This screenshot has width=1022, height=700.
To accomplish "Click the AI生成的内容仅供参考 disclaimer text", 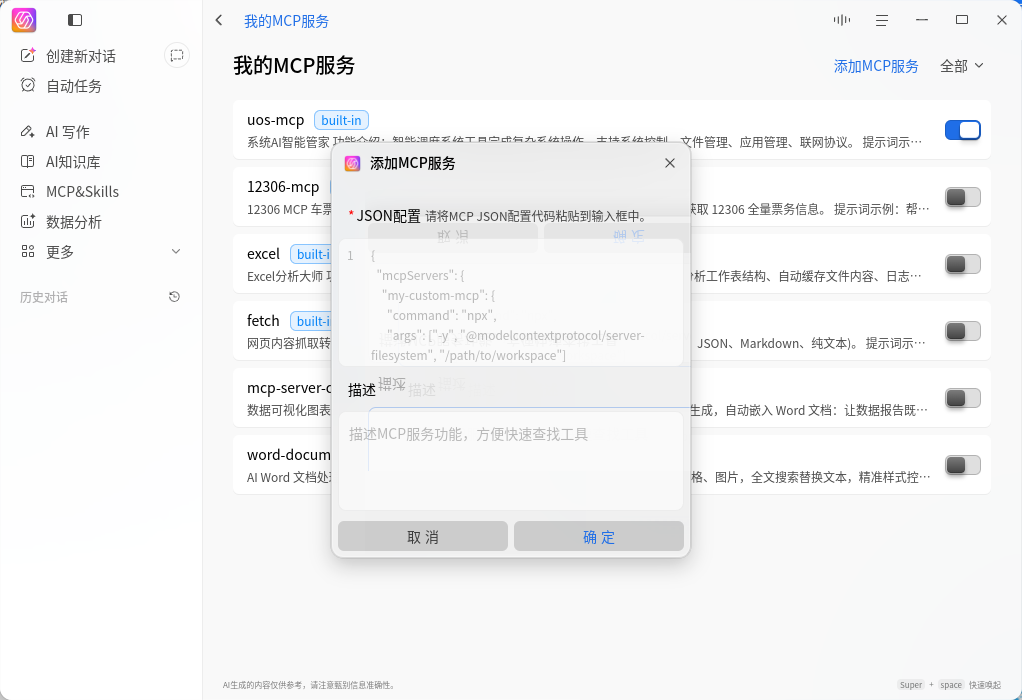I will (x=308, y=685).
